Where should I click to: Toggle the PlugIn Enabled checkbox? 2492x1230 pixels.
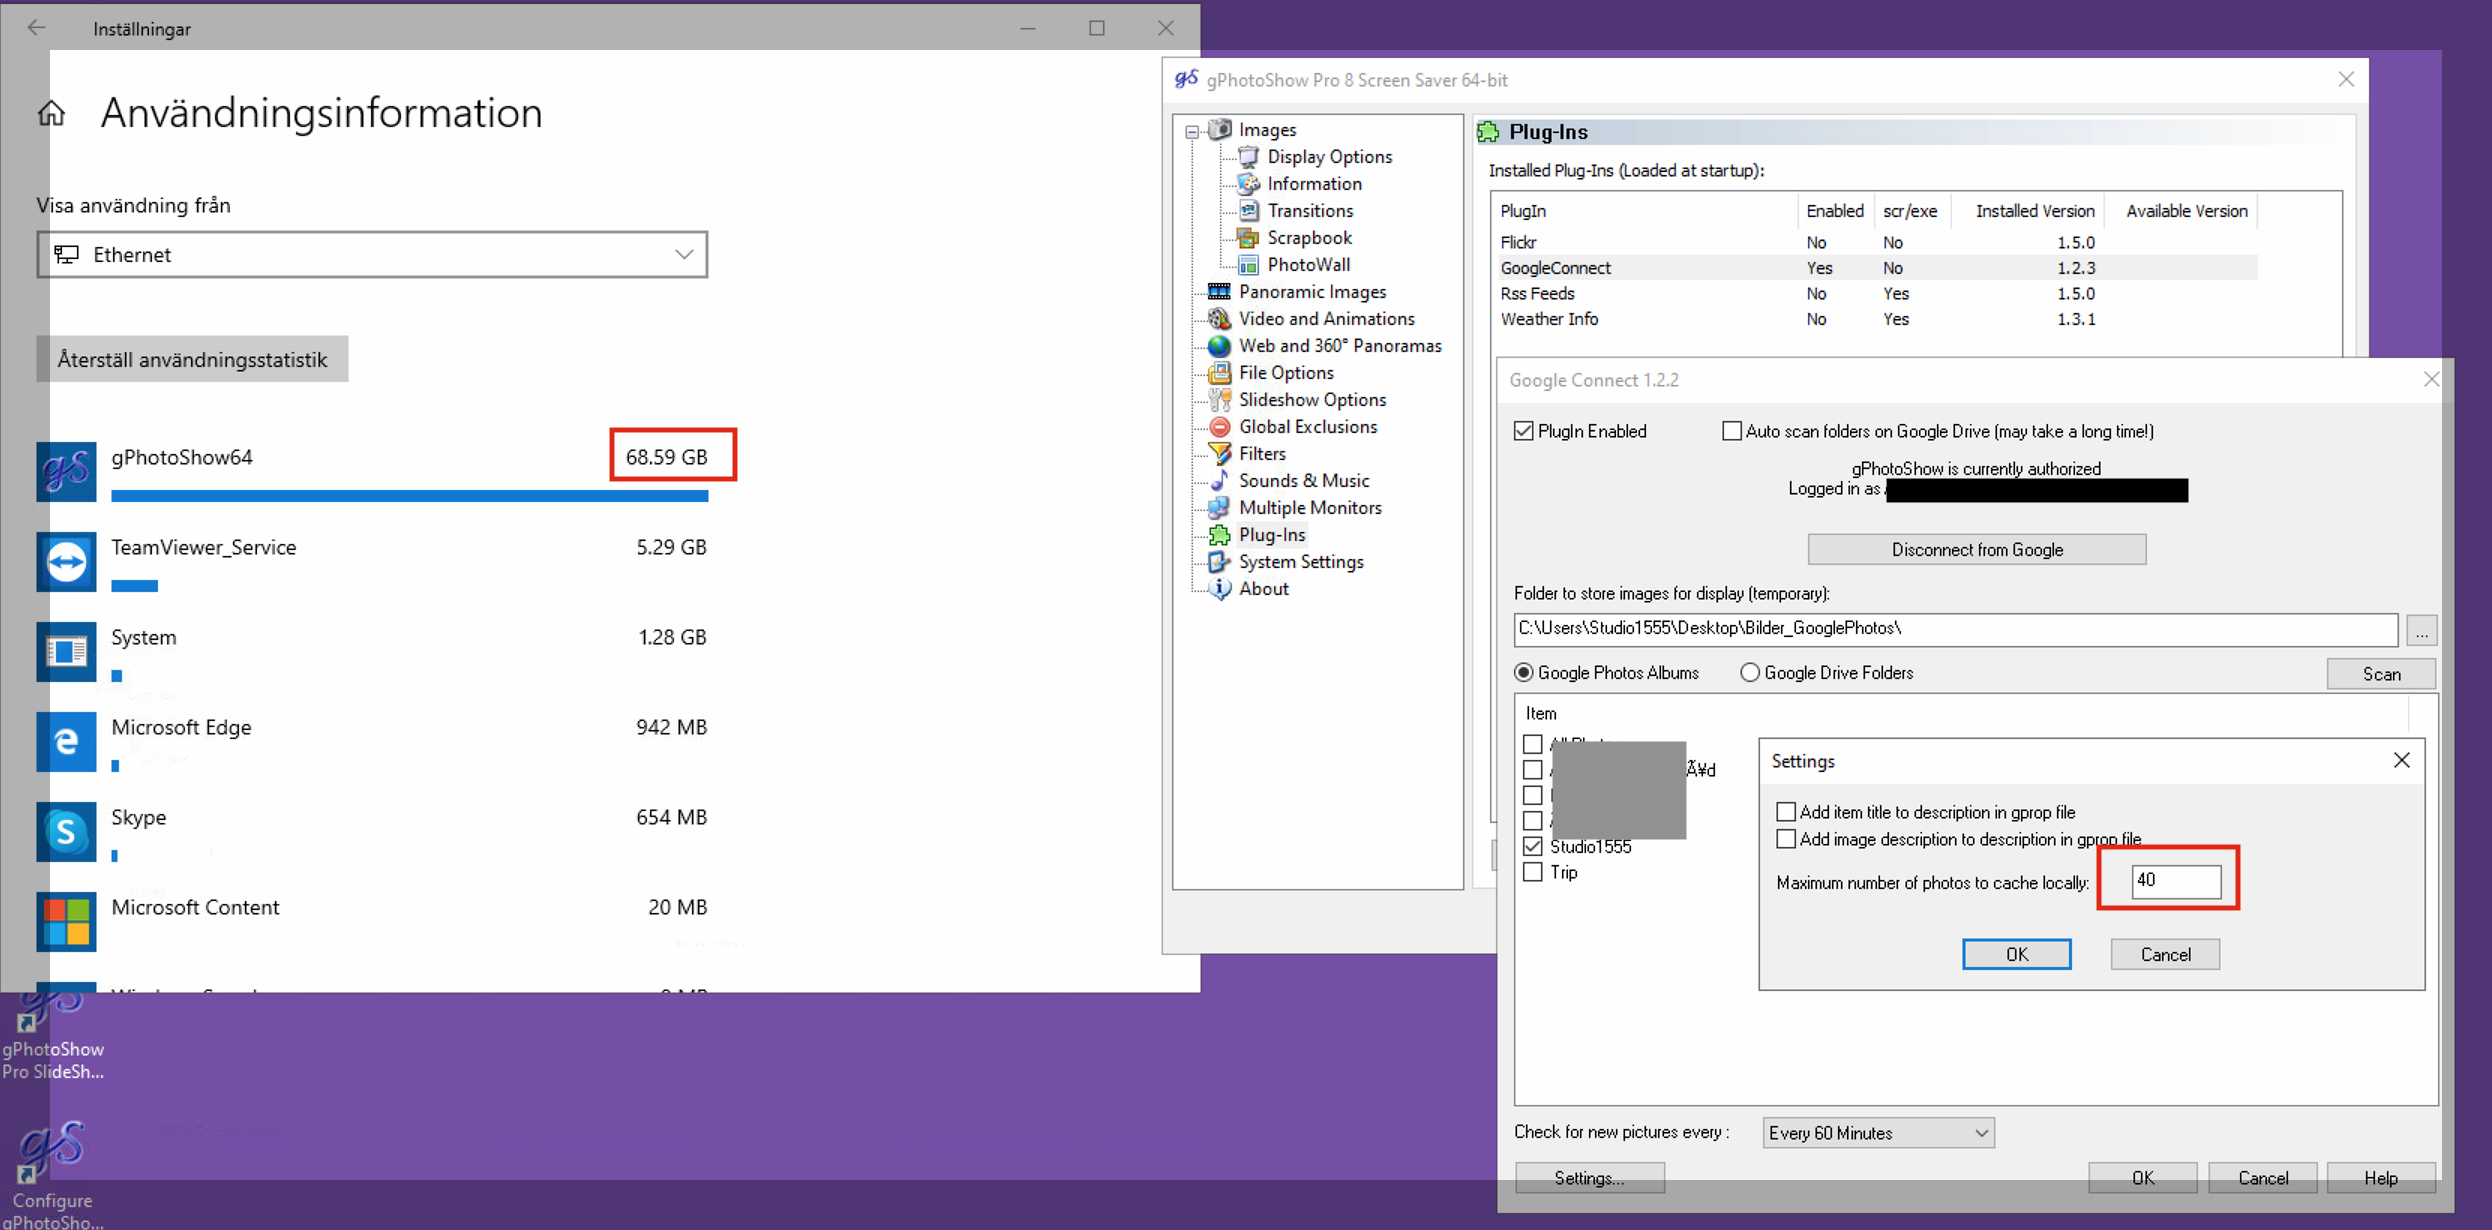1523,431
